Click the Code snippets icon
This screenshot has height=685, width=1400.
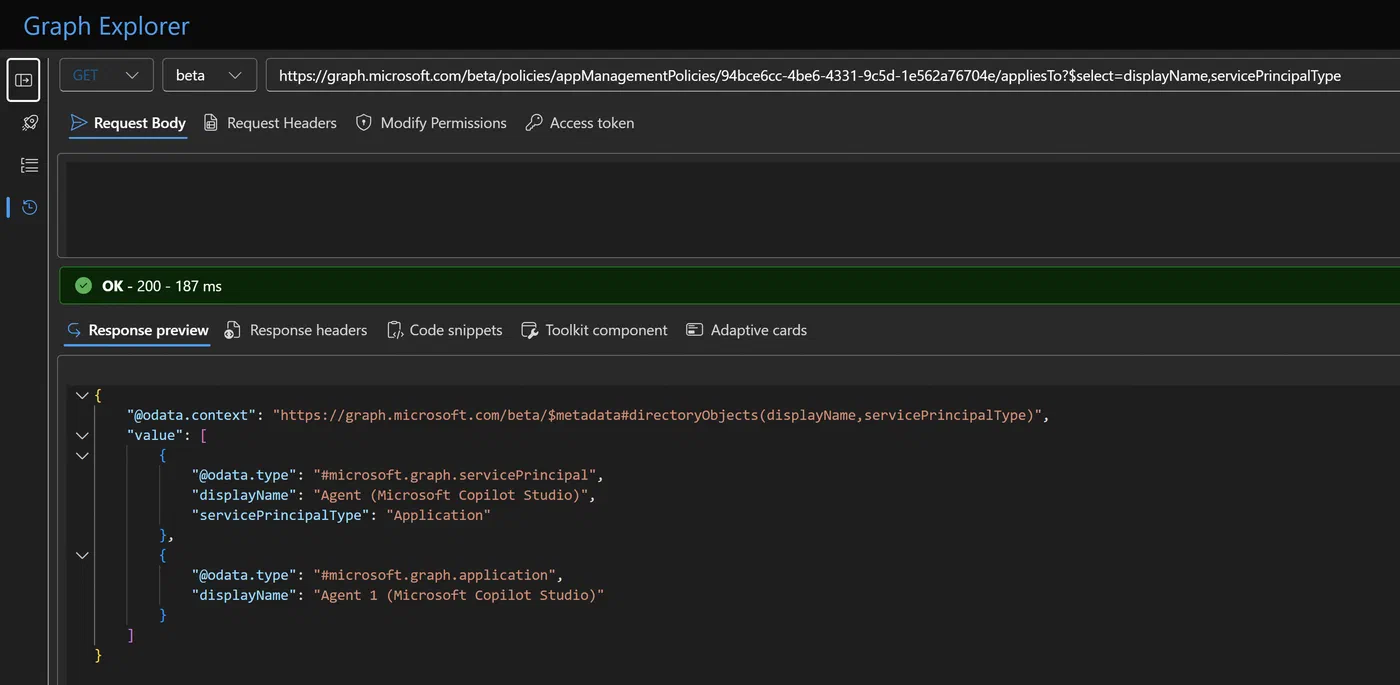coord(394,330)
